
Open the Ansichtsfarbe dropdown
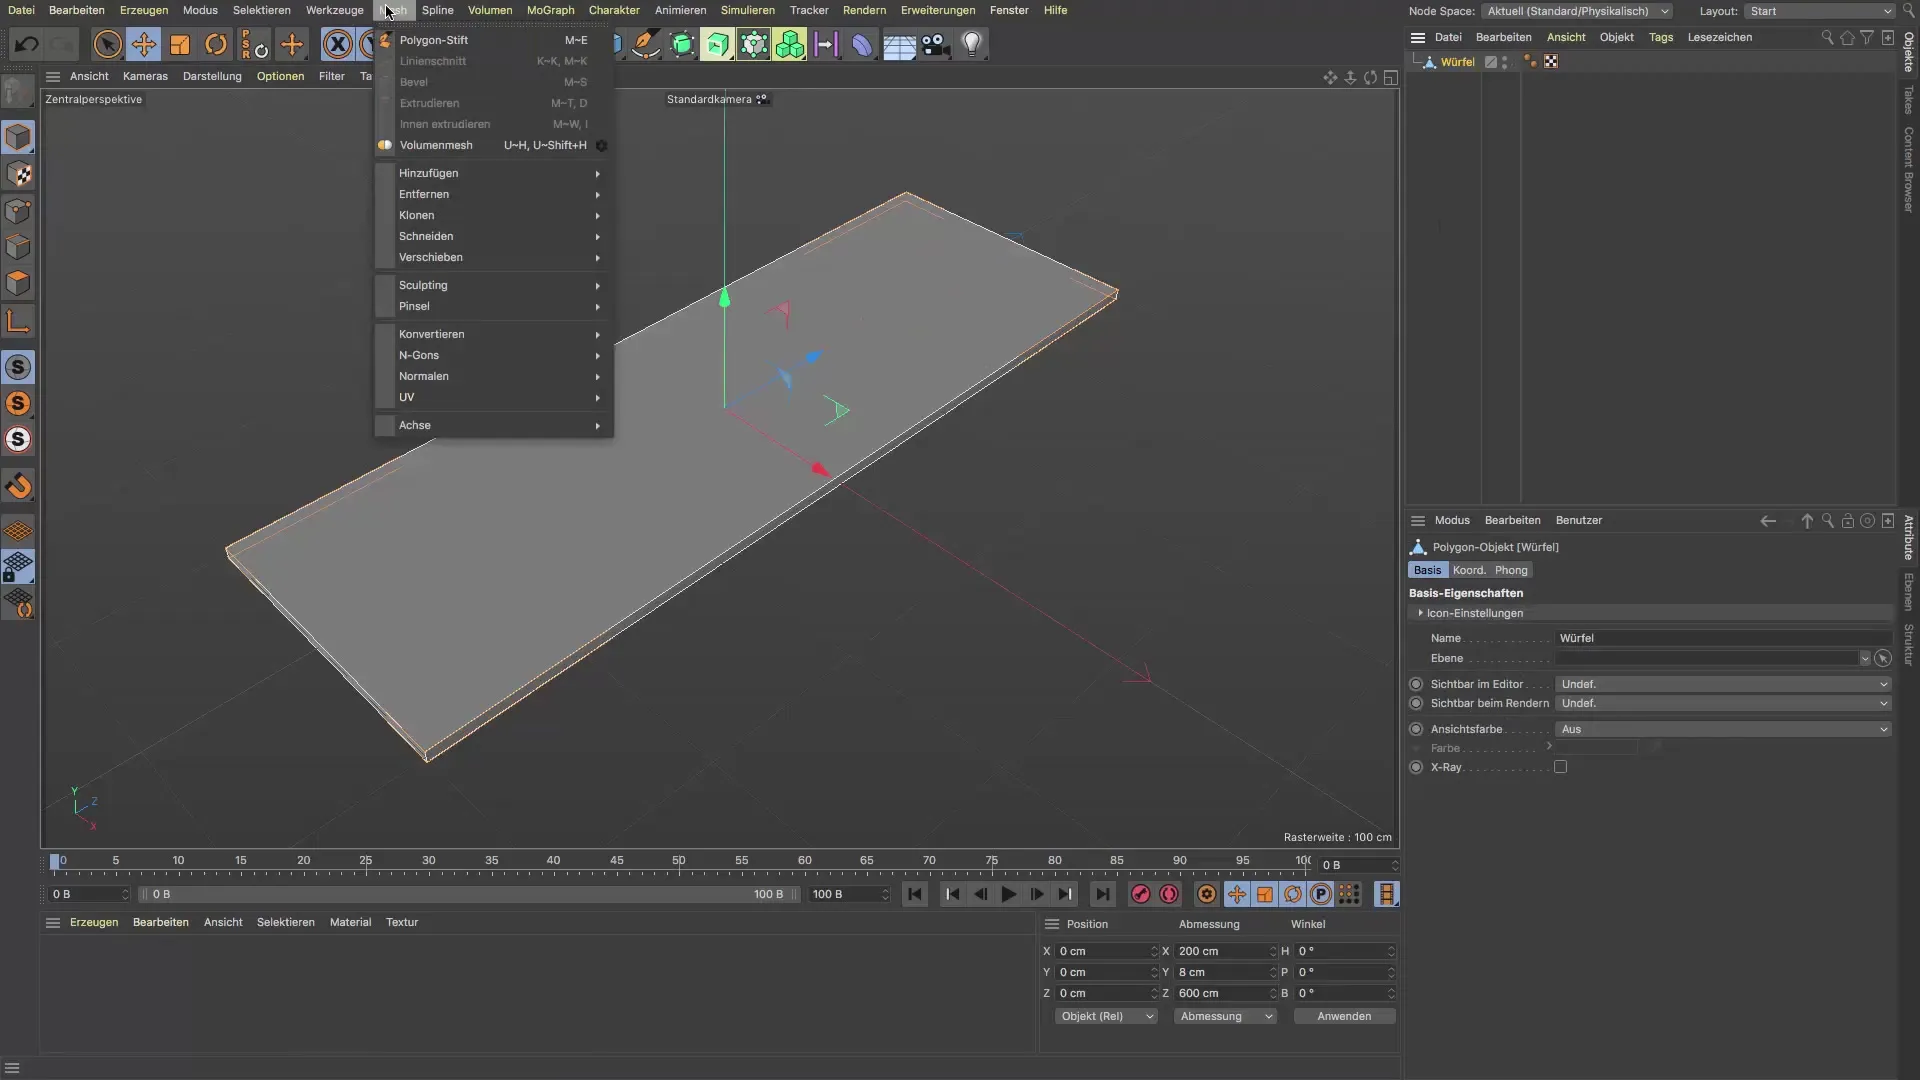pyautogui.click(x=1723, y=729)
